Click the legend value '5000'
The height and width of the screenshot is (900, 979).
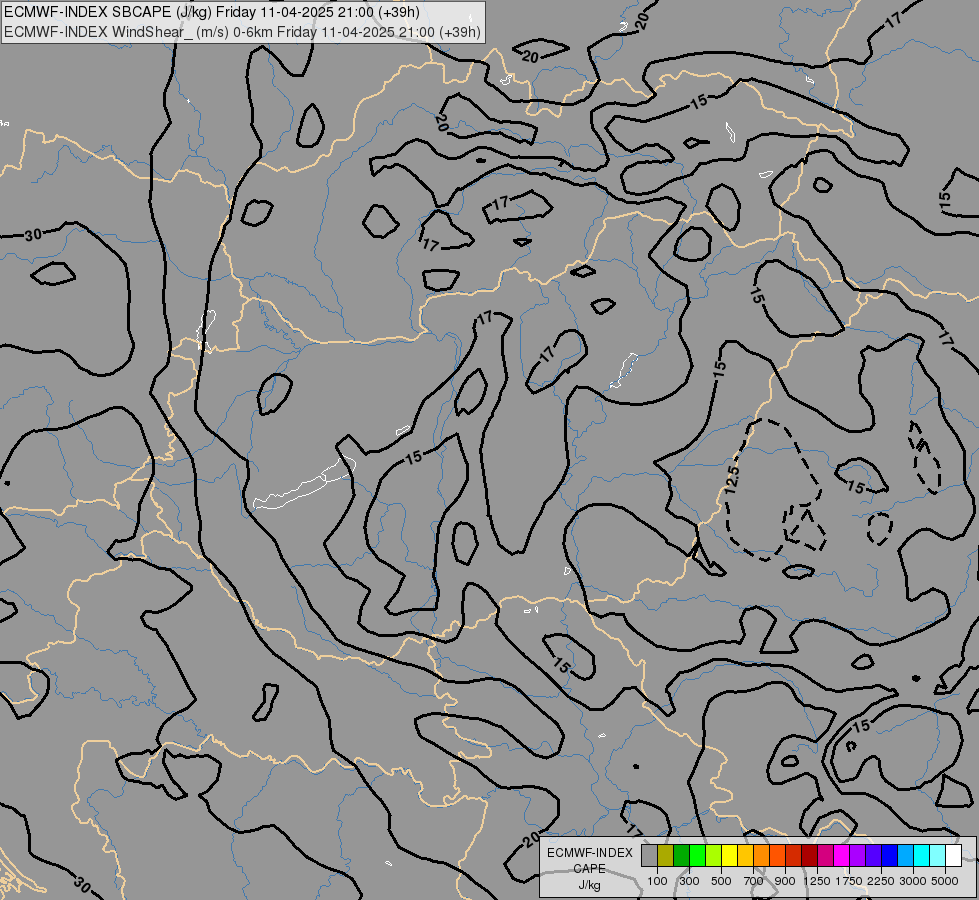(x=945, y=881)
